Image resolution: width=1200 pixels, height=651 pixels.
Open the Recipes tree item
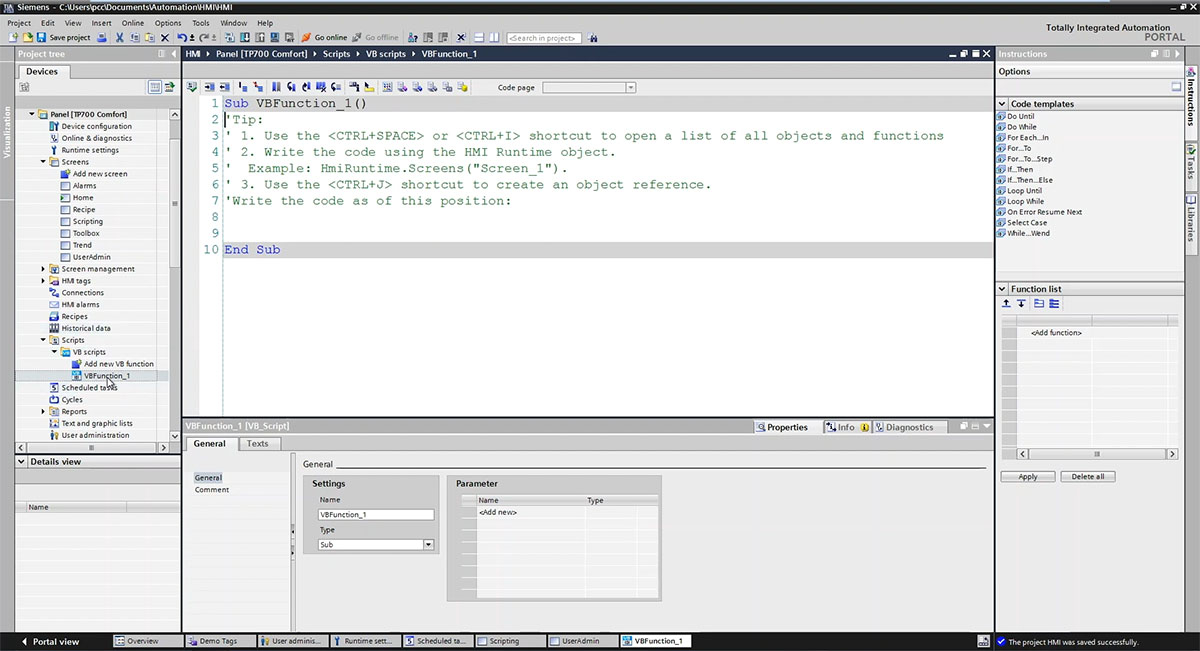tap(68, 317)
